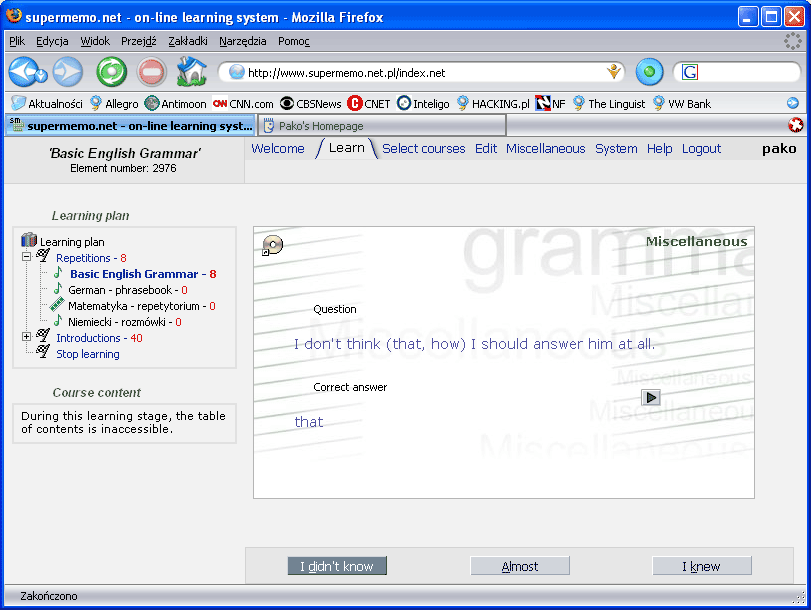This screenshot has height=610, width=811.
Task: Play the audio with the arrow button
Action: tap(651, 397)
